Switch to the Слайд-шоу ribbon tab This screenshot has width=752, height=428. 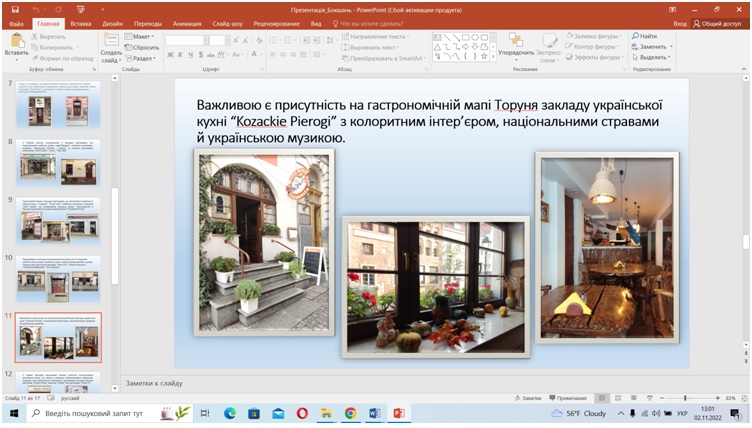point(227,24)
